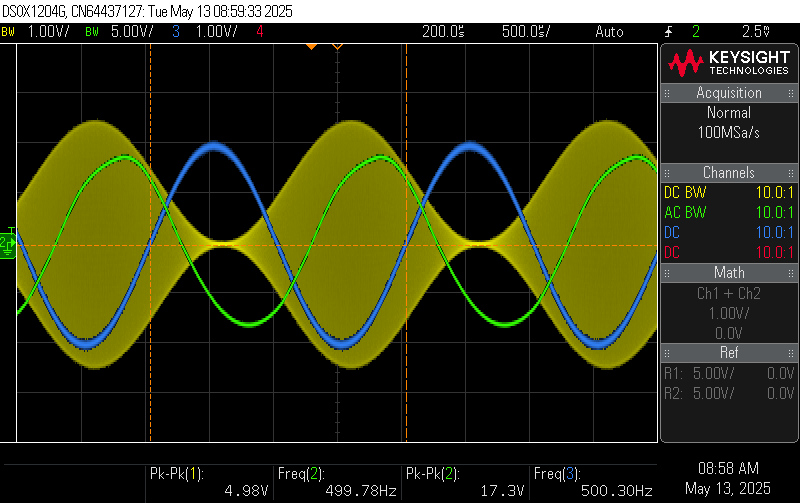This screenshot has height=503, width=800.
Task: Click the Ch1 + Ch2 math function text
Action: (729, 293)
